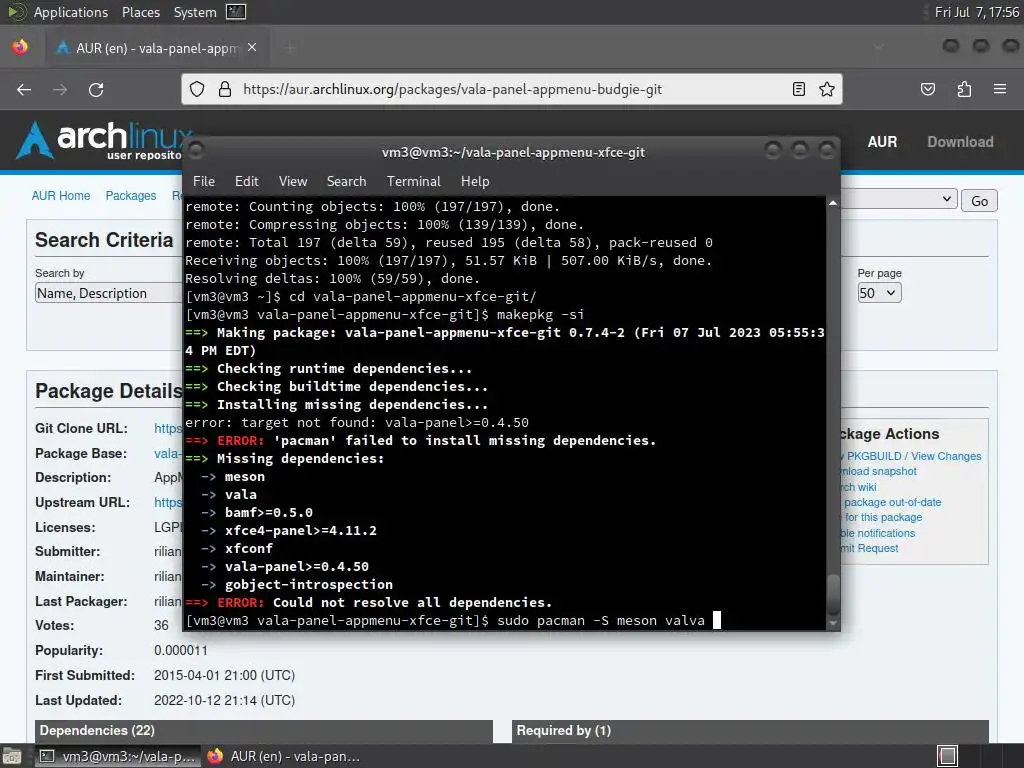The height and width of the screenshot is (768, 1024).
Task: Bookmark this page with star icon
Action: click(x=827, y=89)
